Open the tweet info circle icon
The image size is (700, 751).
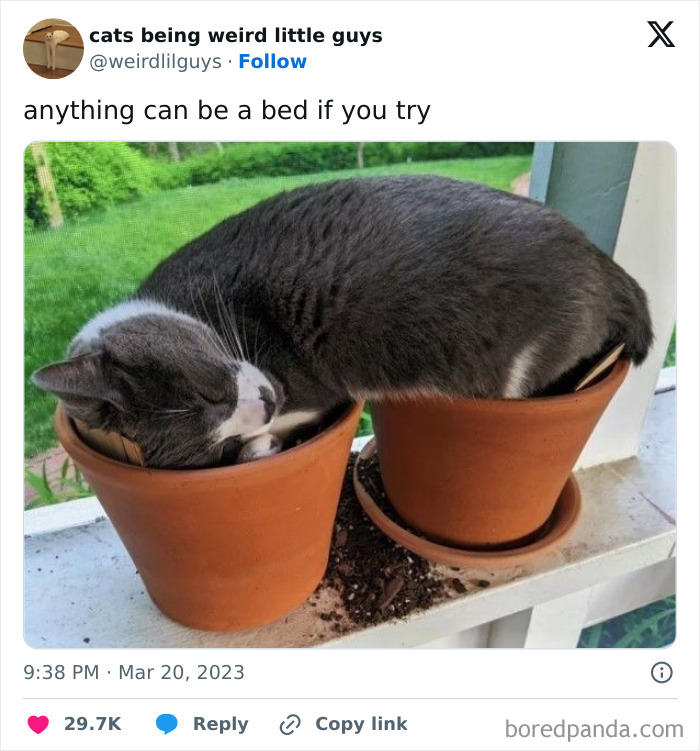pos(661,672)
